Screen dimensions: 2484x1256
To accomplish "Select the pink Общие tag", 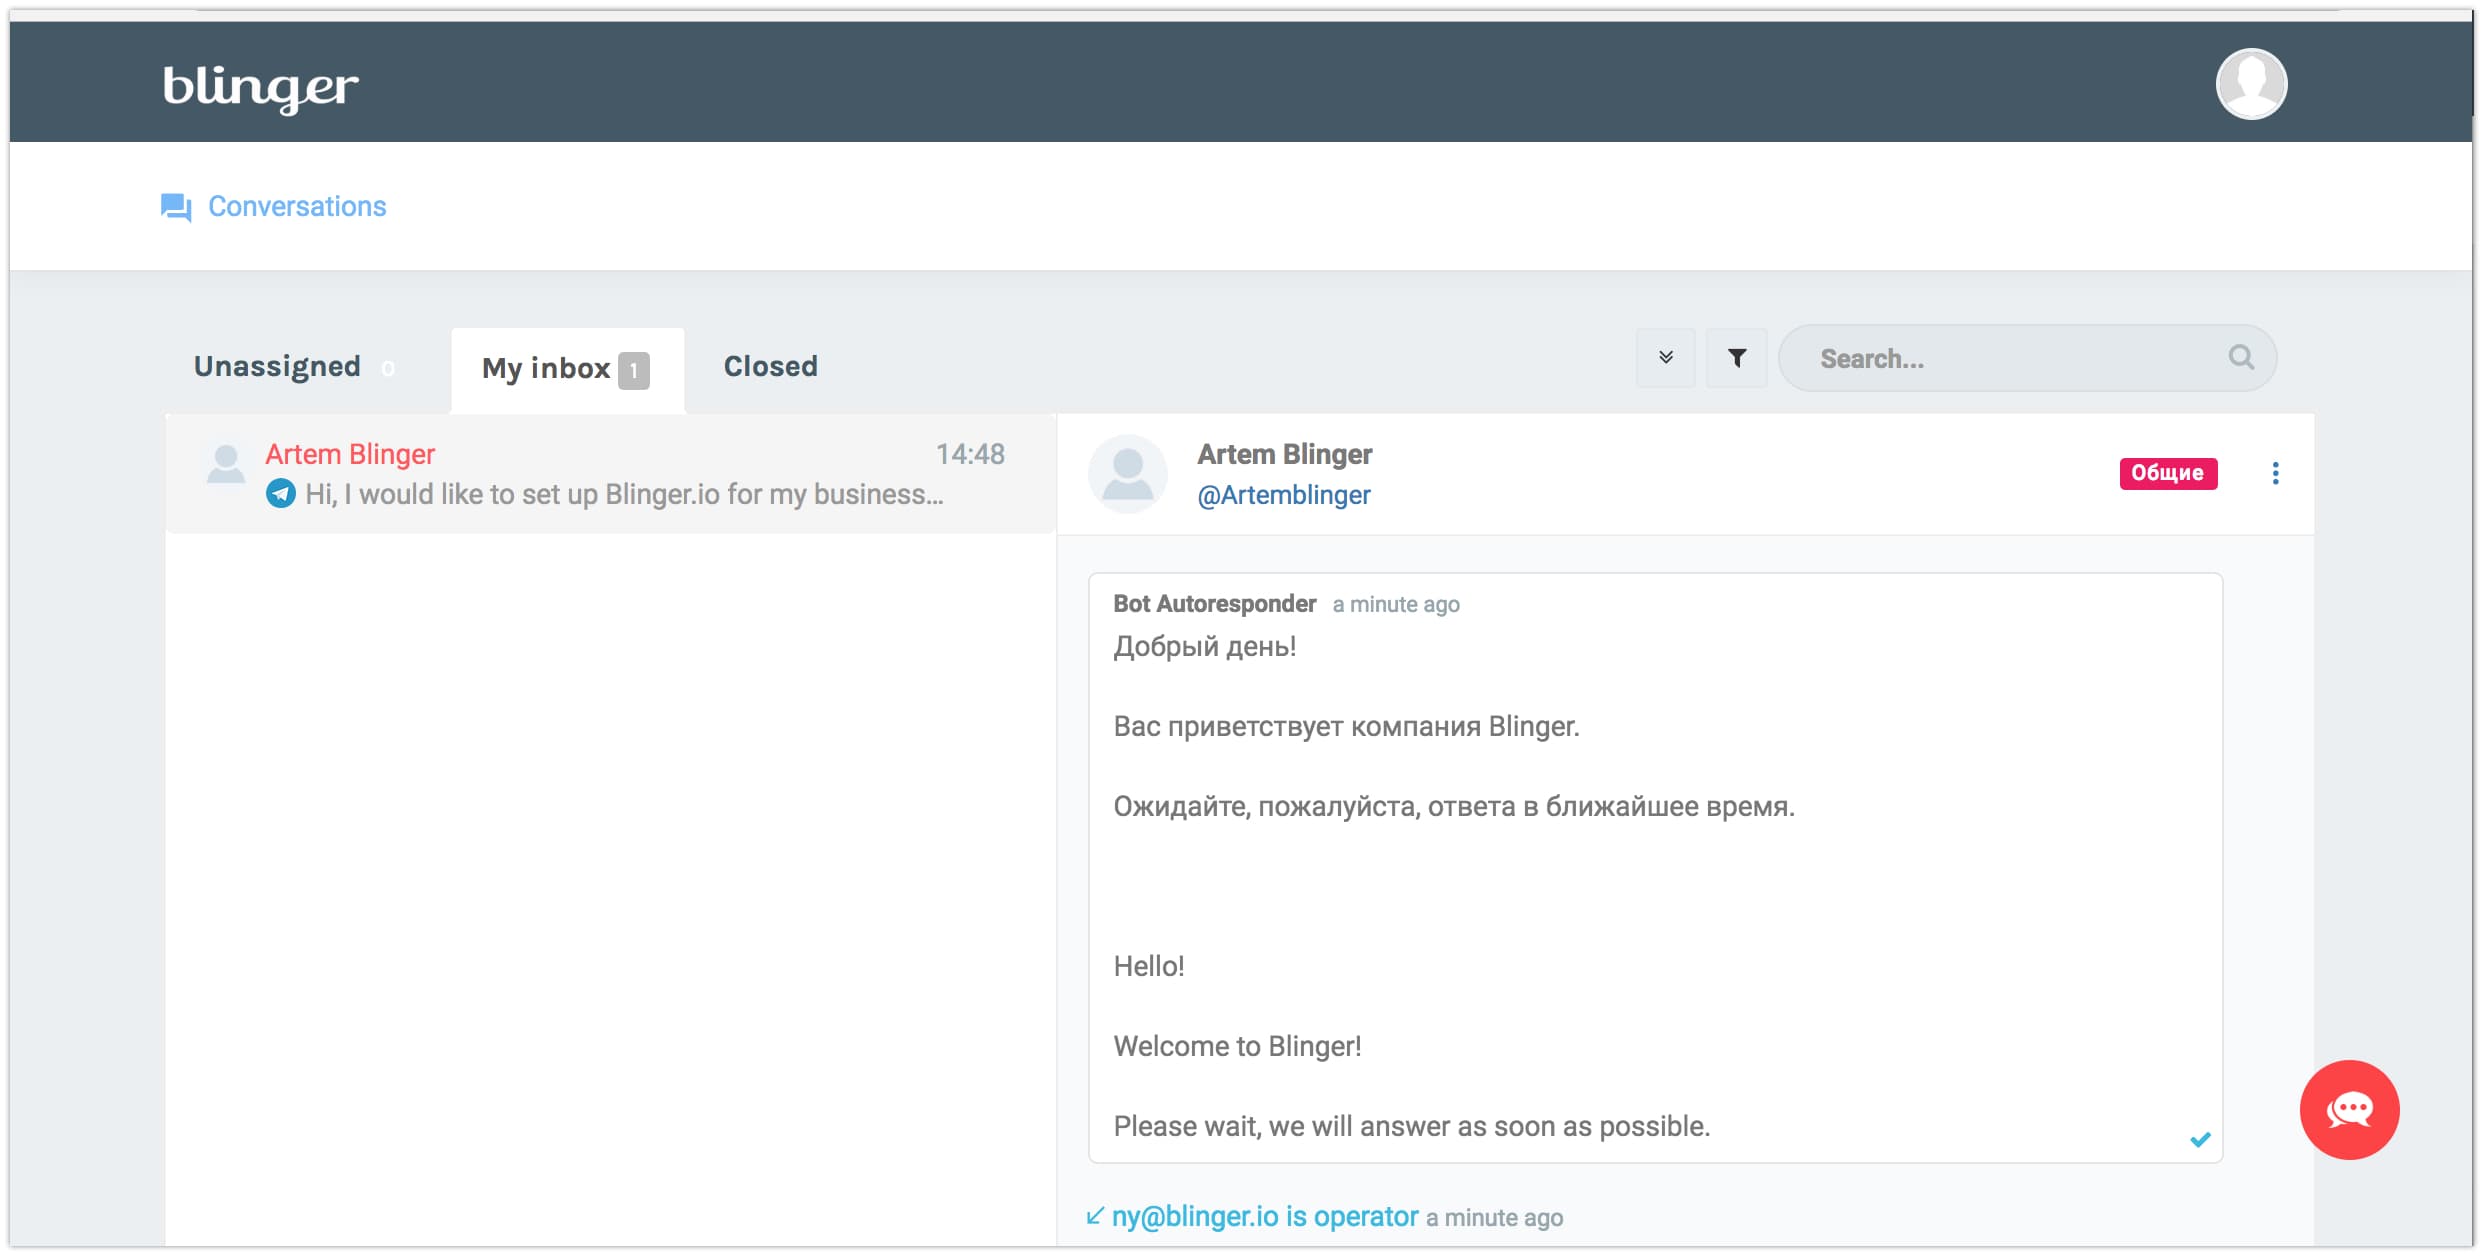I will pos(2168,473).
